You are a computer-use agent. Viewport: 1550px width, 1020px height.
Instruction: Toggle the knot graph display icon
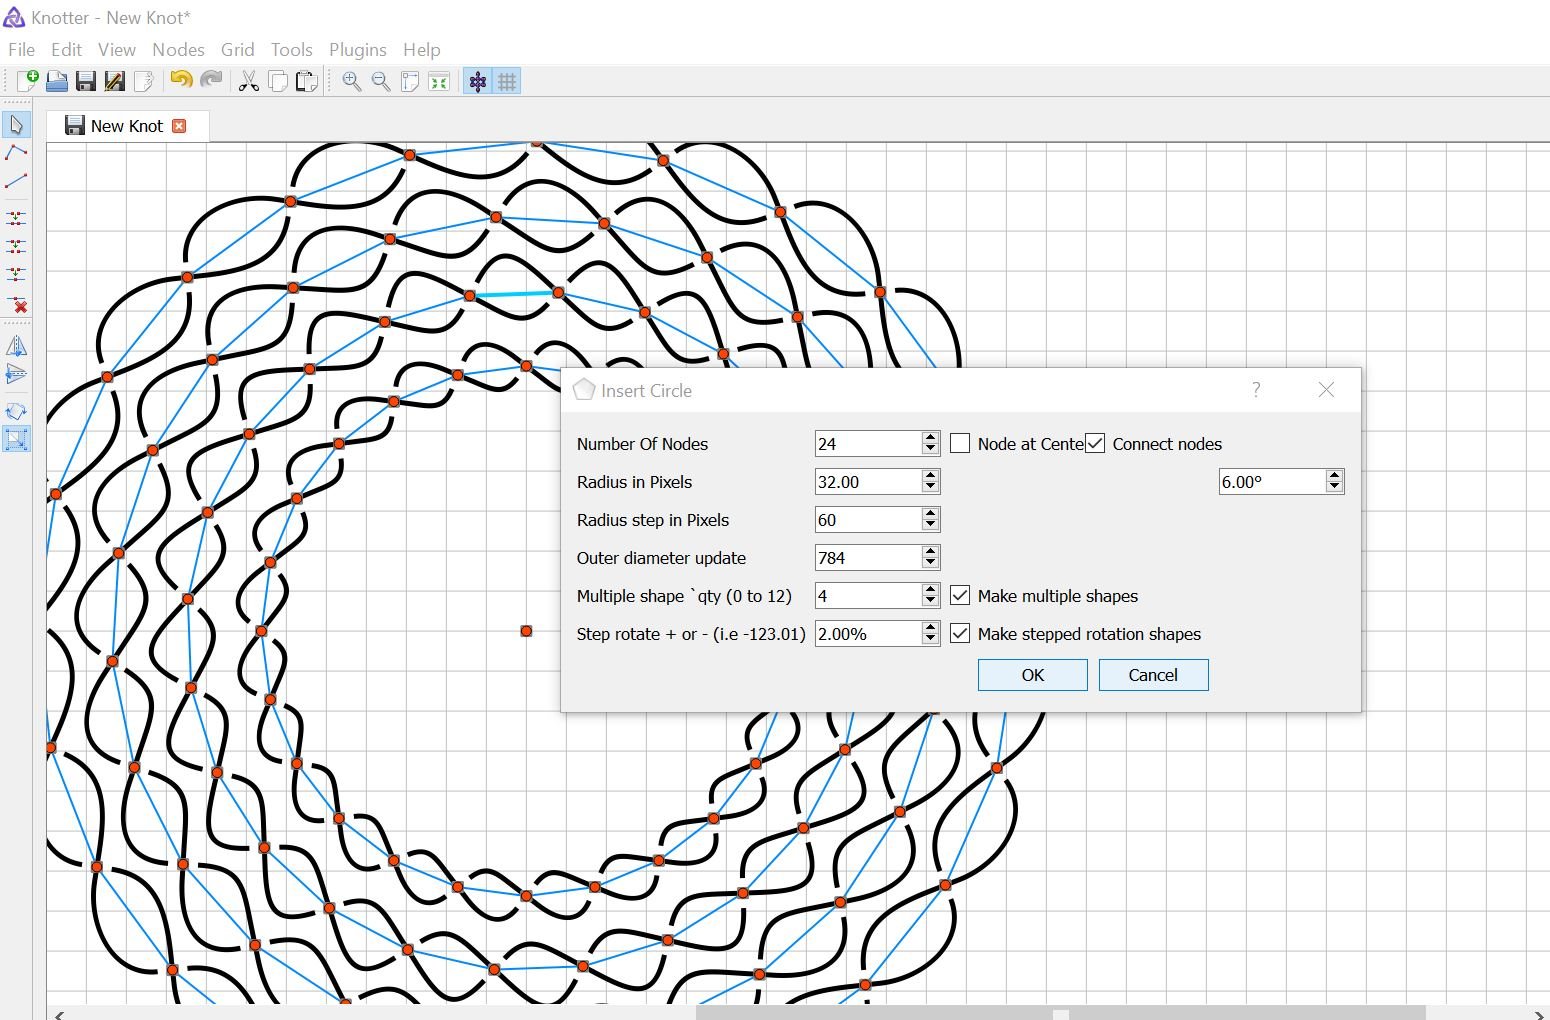(478, 82)
